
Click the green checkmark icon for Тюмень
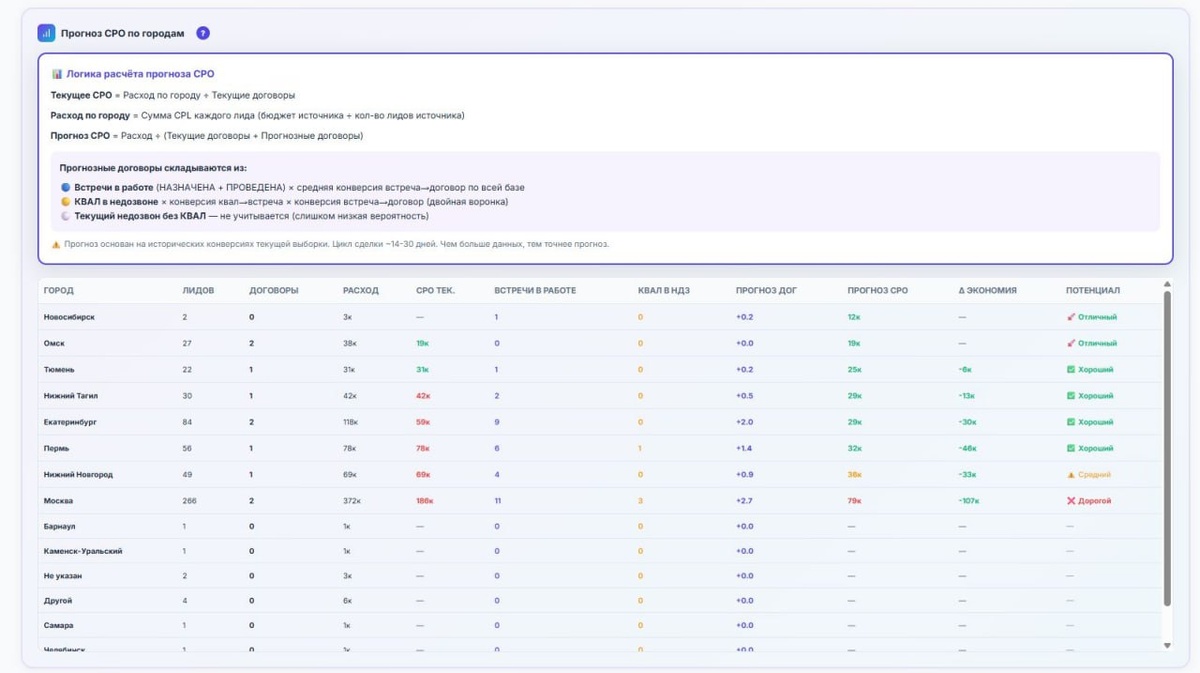1071,370
